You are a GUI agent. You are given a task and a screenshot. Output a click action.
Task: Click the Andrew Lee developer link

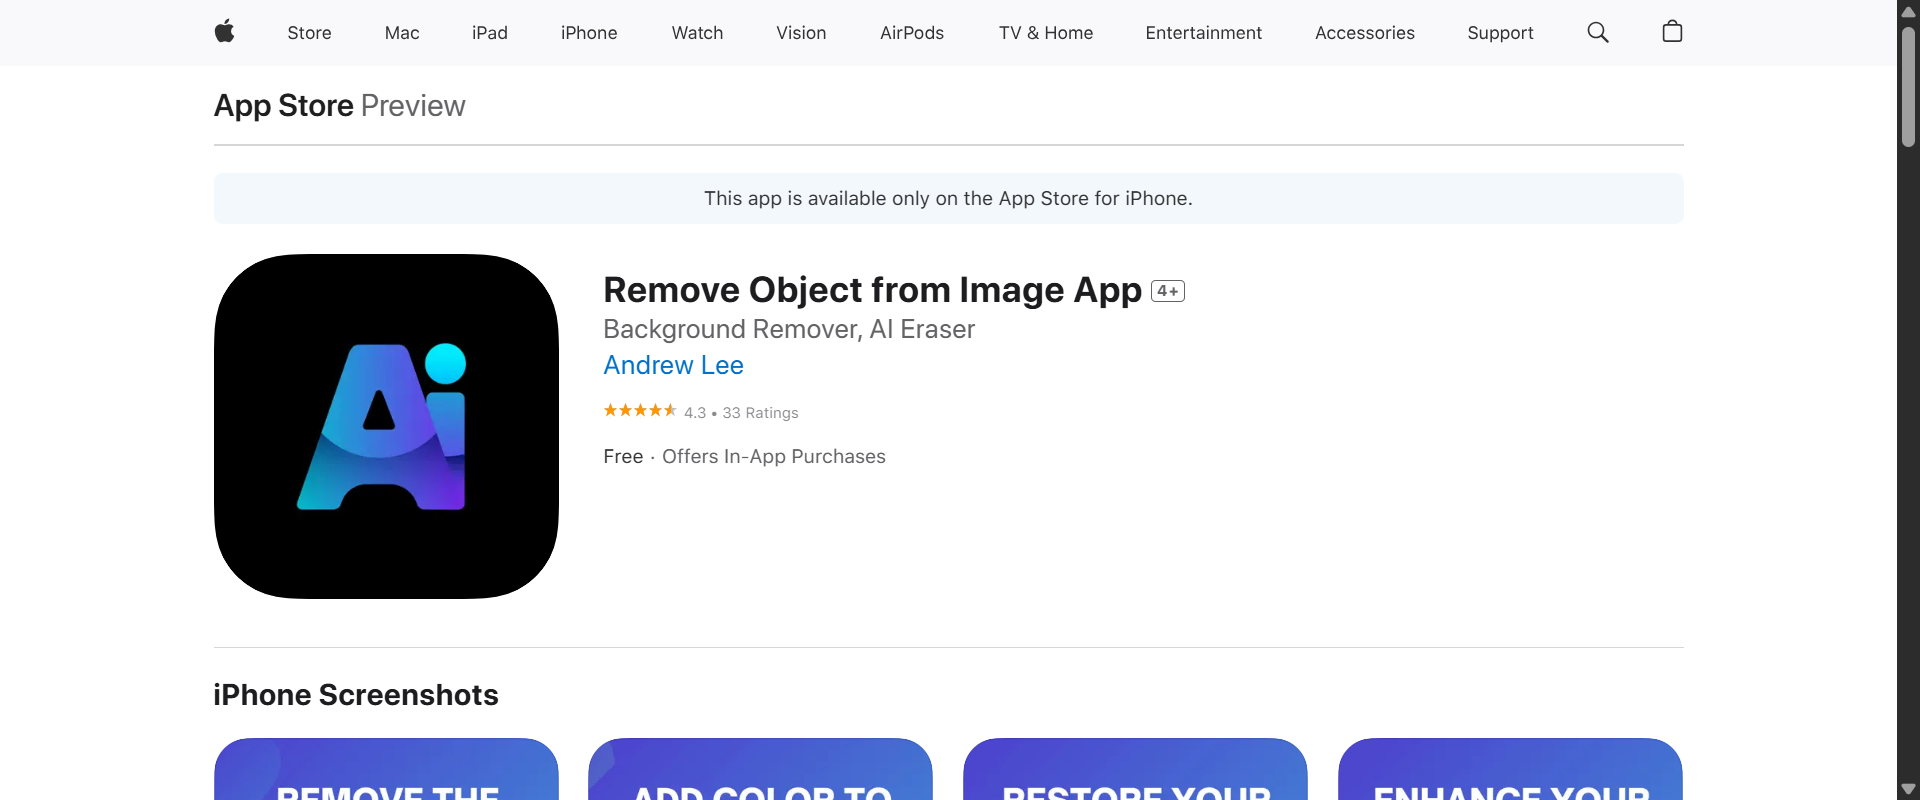tap(673, 365)
